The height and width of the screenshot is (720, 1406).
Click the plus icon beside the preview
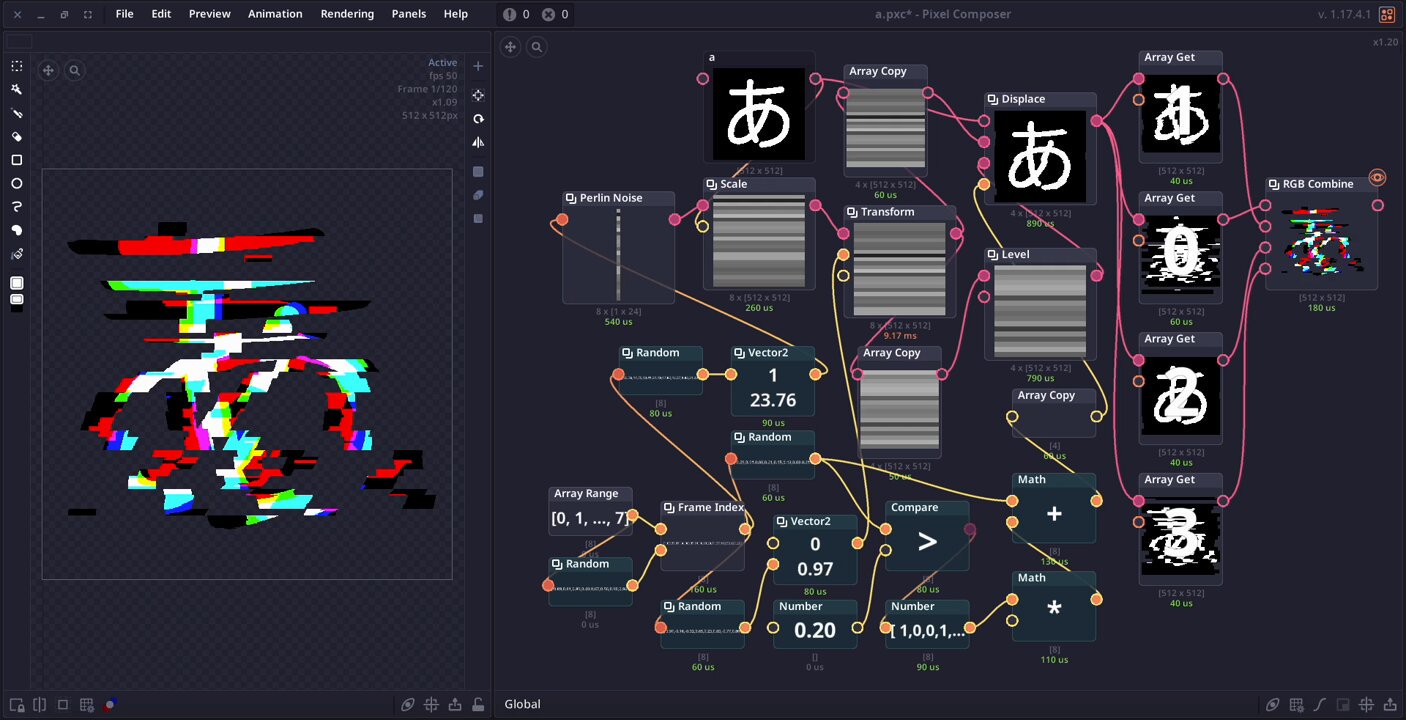coord(478,66)
